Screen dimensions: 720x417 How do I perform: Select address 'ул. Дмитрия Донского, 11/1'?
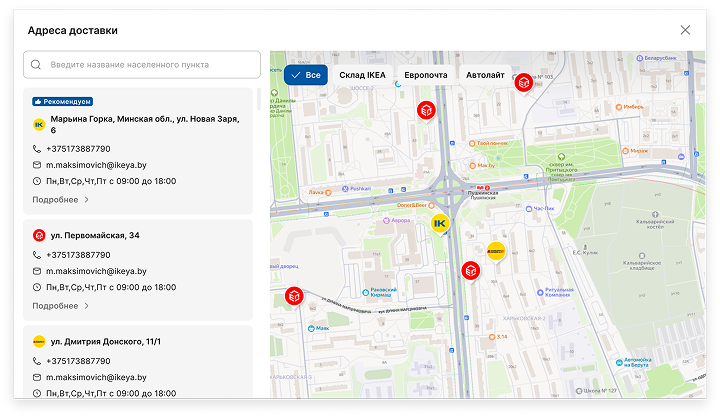click(x=106, y=342)
